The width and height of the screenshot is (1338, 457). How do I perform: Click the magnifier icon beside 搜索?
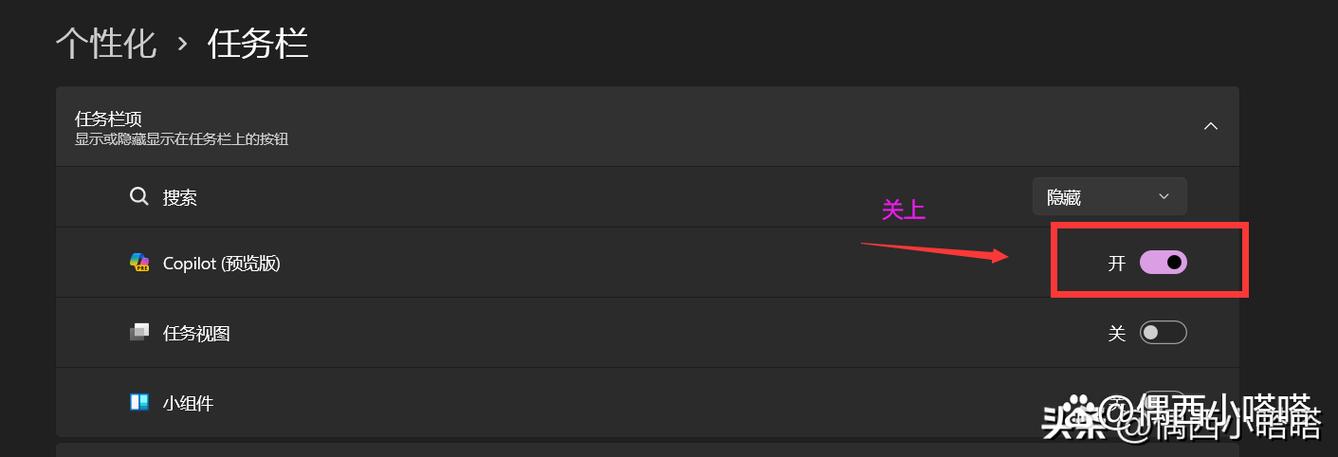[x=139, y=197]
